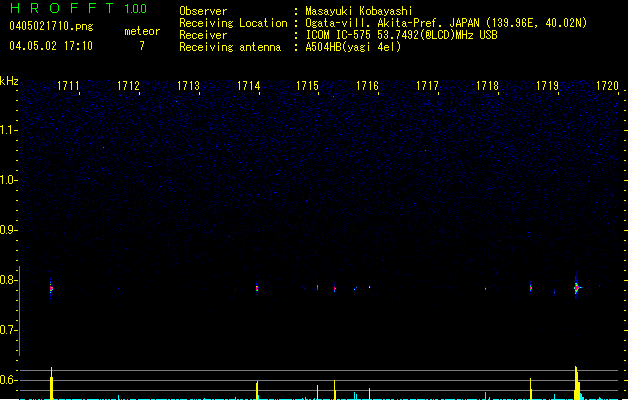This screenshot has height=400, width=629.
Task: Click the meteor echo just before 1715
Action: pyautogui.click(x=317, y=287)
